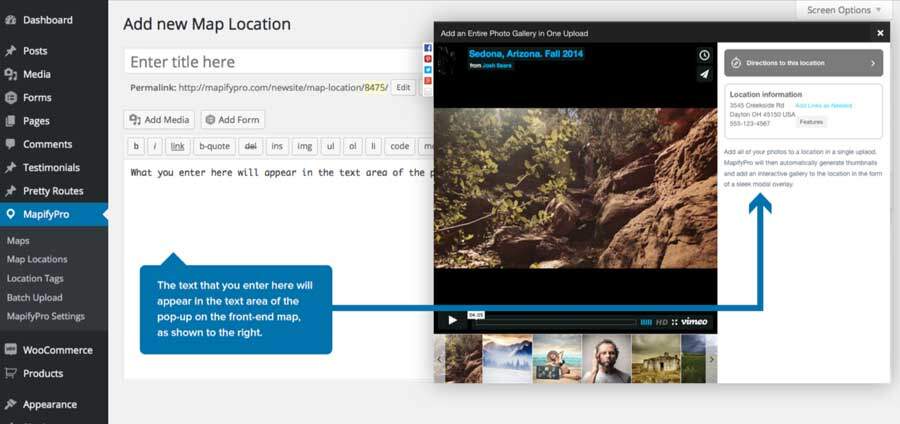Click the Edit permalink button
The height and width of the screenshot is (424, 900).
(403, 88)
